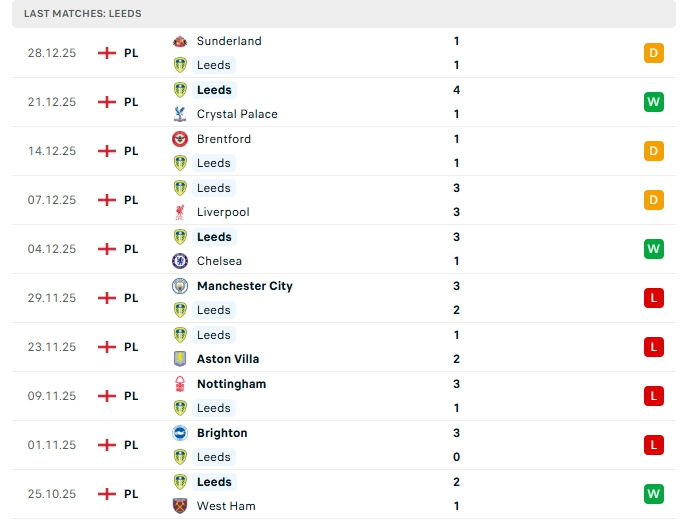Open the Sunderland team link
Image resolution: width=684 pixels, height=520 pixels.
(x=229, y=41)
